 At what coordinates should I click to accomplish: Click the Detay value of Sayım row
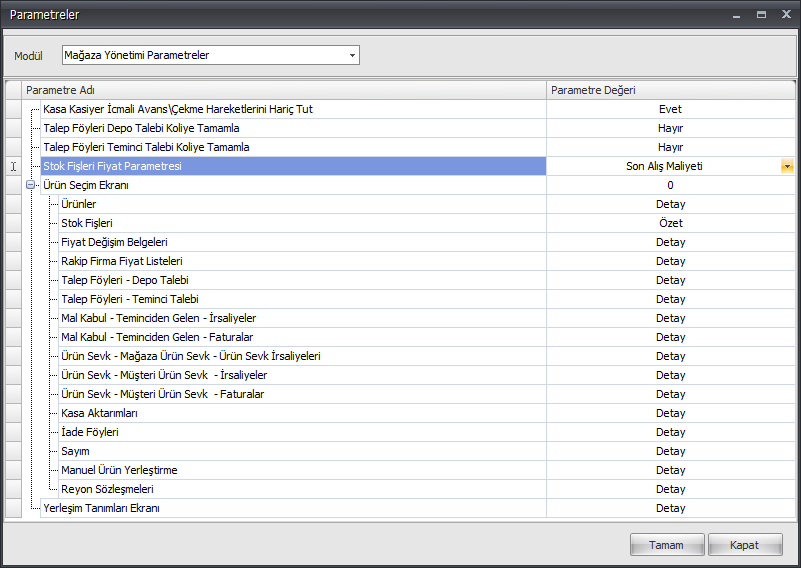pyautogui.click(x=671, y=451)
